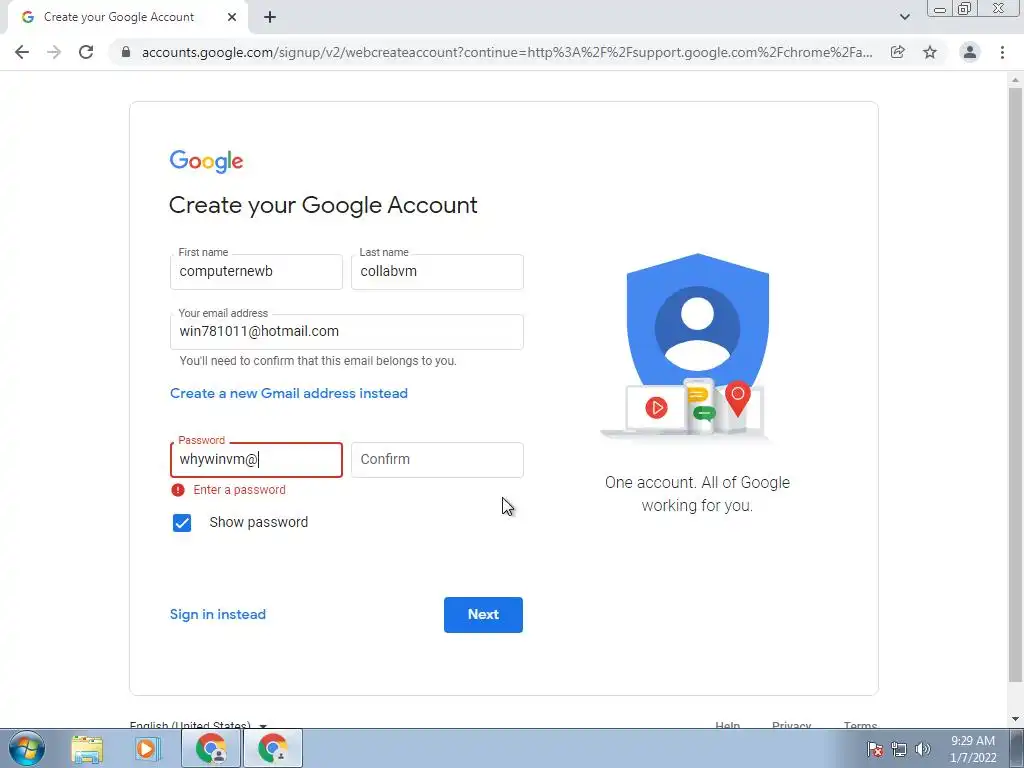Open Windows Explorer from the taskbar
This screenshot has width=1024, height=768.
(87, 749)
